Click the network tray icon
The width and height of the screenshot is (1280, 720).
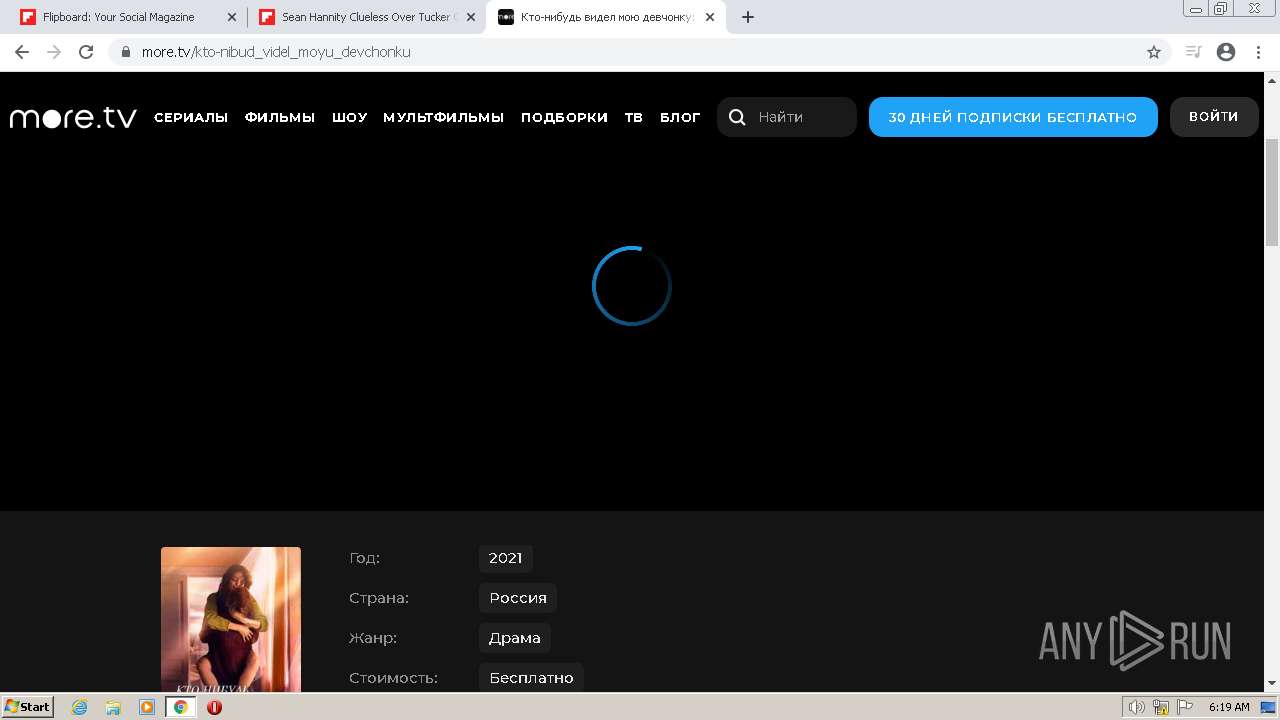tap(1161, 707)
